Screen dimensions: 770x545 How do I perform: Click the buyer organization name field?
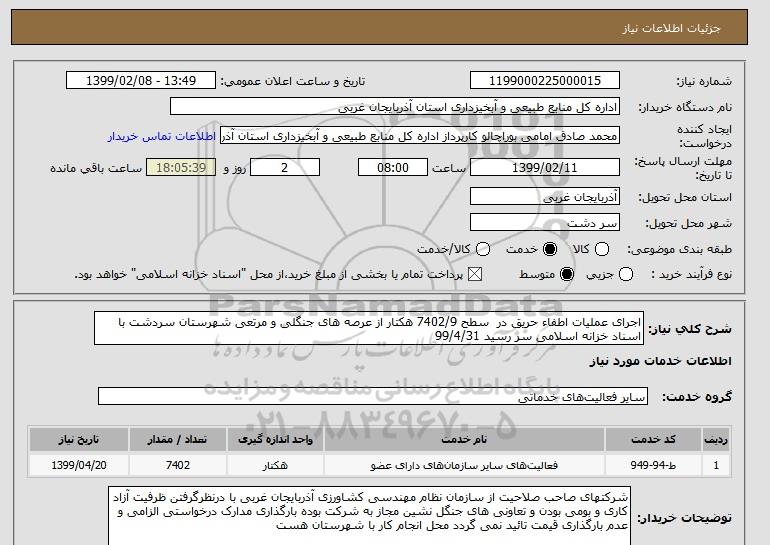395,107
